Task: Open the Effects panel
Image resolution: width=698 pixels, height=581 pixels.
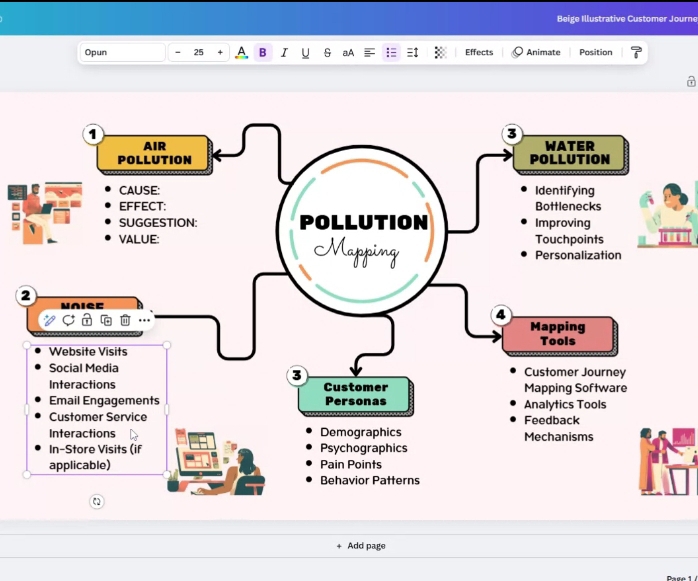Action: [479, 52]
